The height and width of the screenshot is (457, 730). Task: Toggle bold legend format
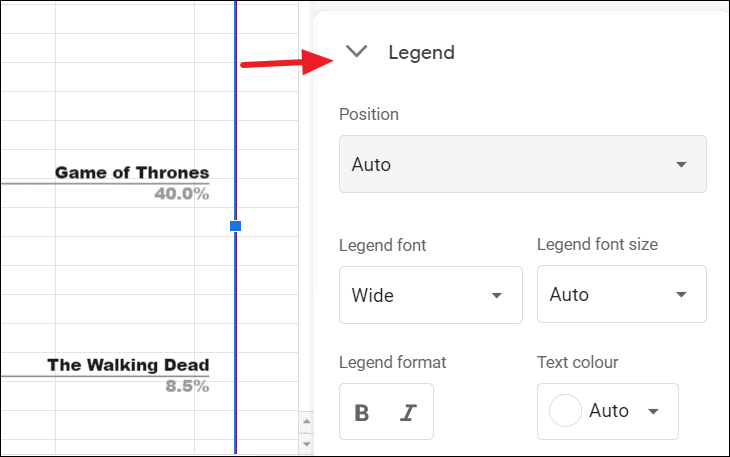click(362, 412)
